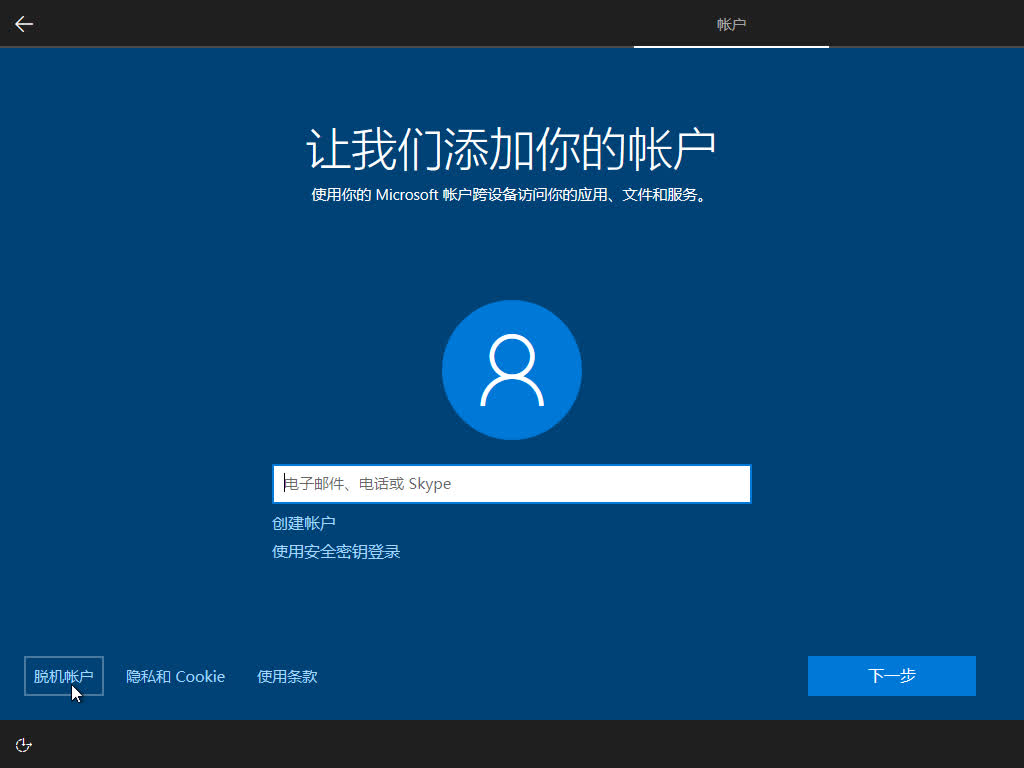Click the white person silhouette glyph

coord(511,370)
